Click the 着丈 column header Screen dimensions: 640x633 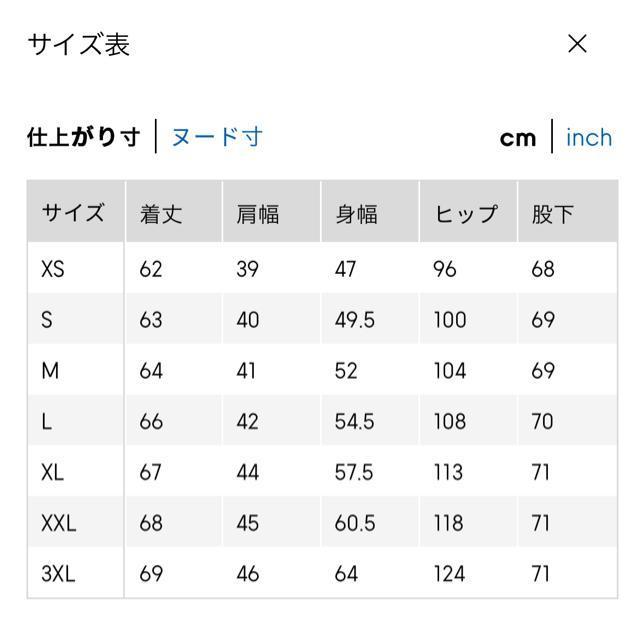(160, 213)
